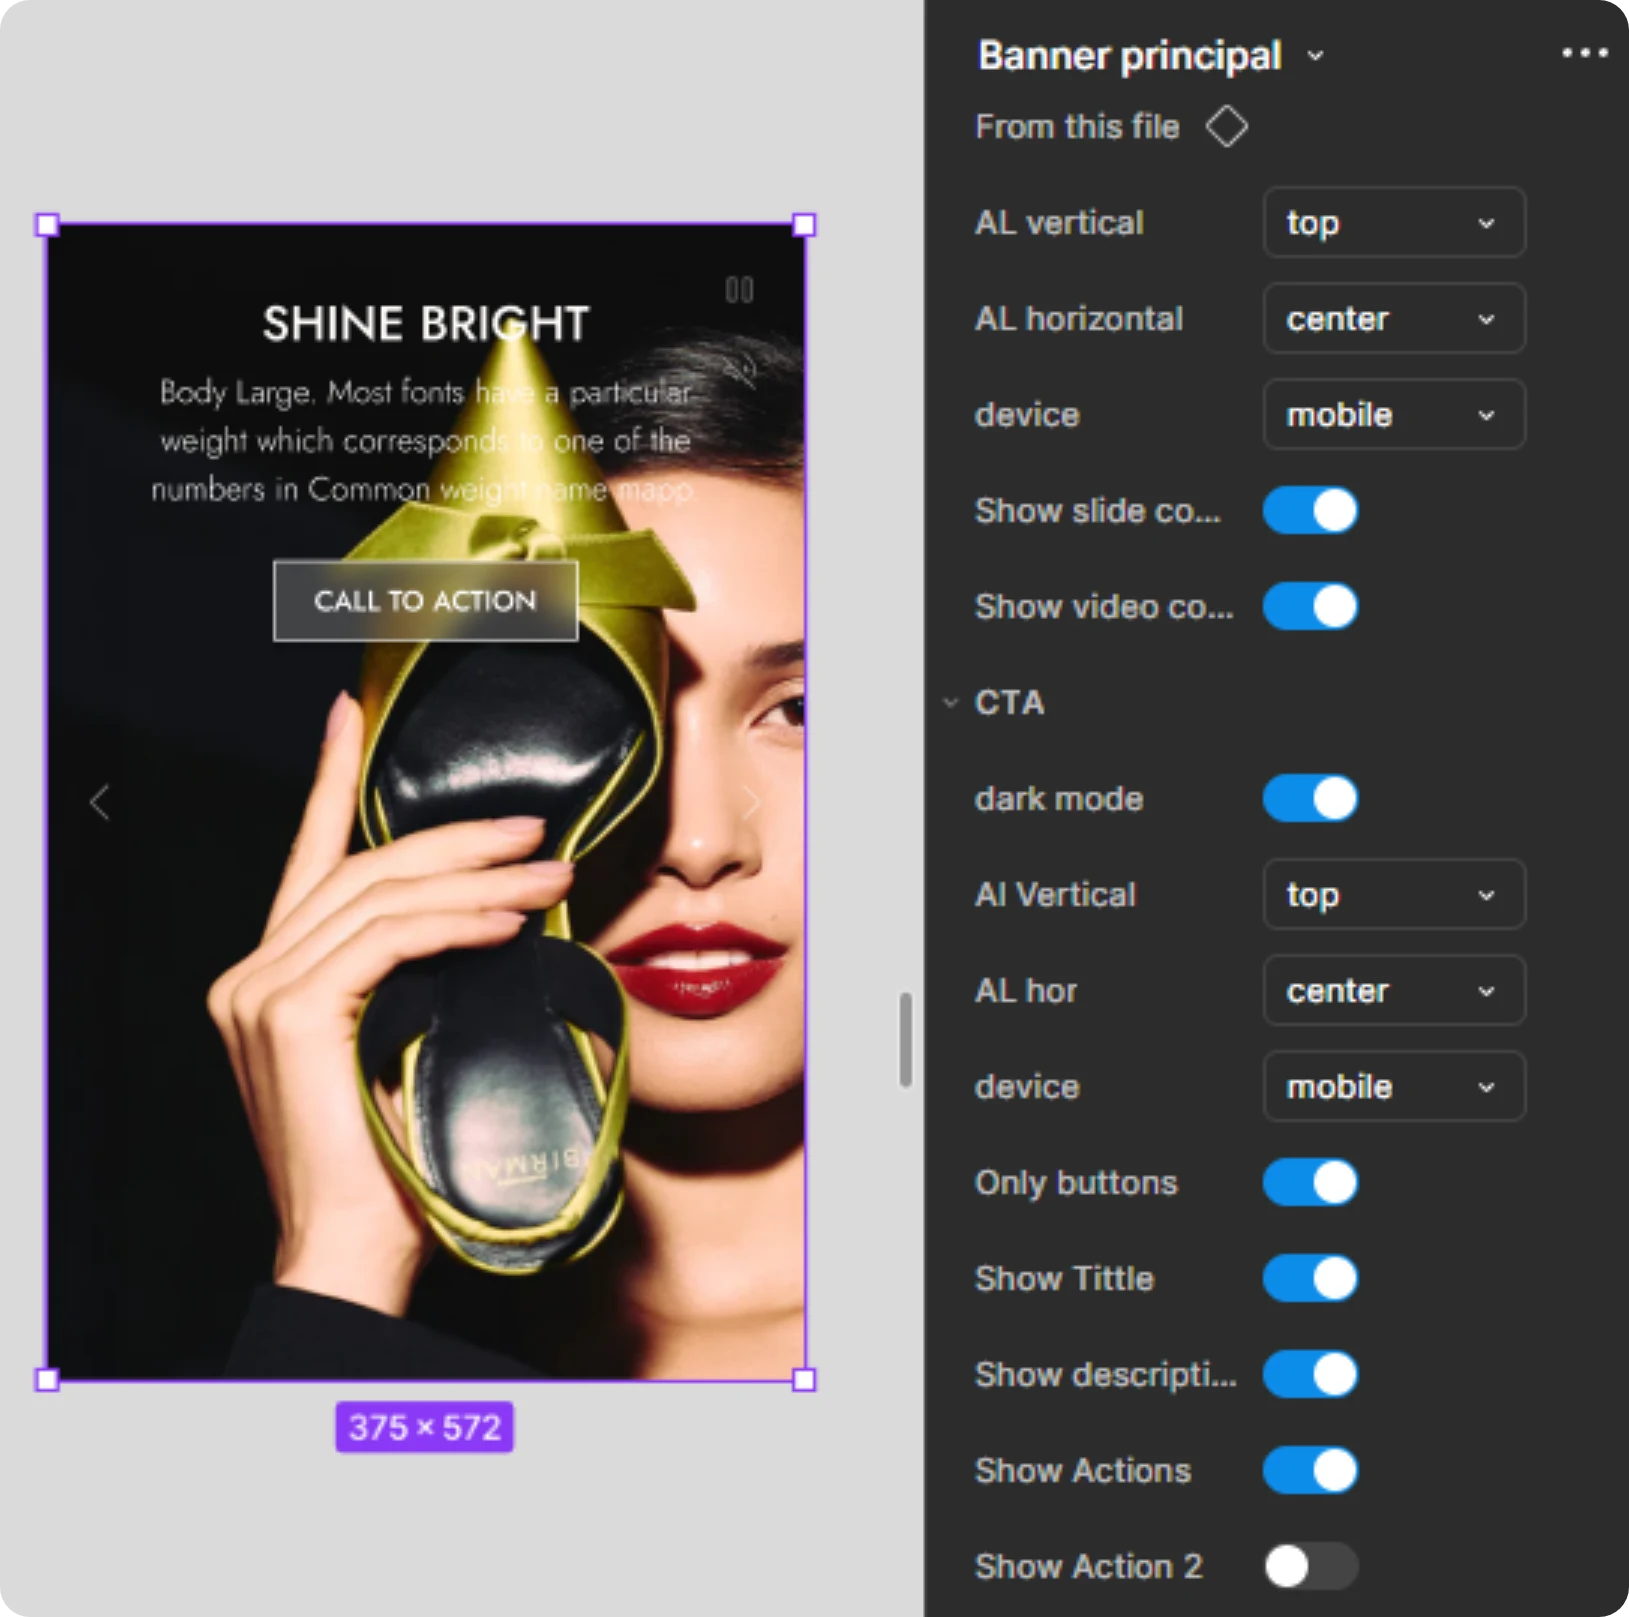Open the Banner principal component chevron
1629x1617 pixels.
pos(1316,57)
